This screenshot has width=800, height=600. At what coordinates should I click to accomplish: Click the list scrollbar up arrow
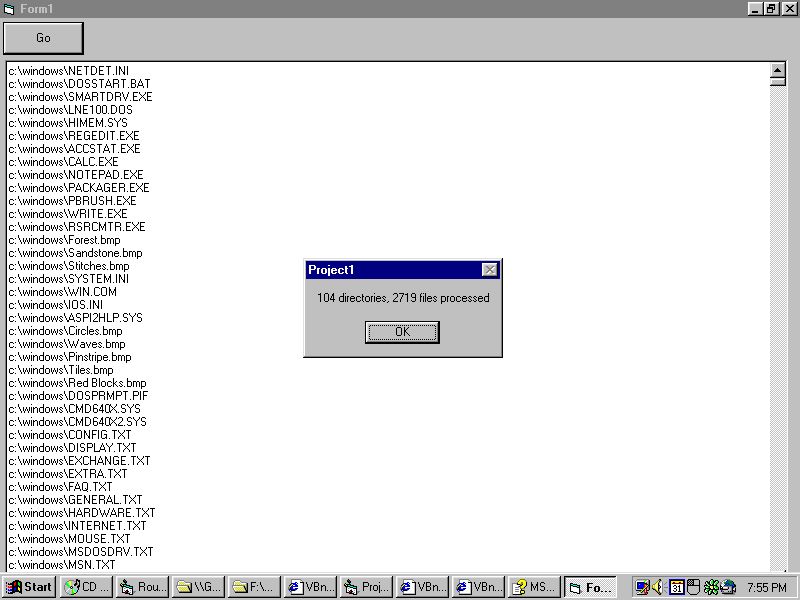778,70
